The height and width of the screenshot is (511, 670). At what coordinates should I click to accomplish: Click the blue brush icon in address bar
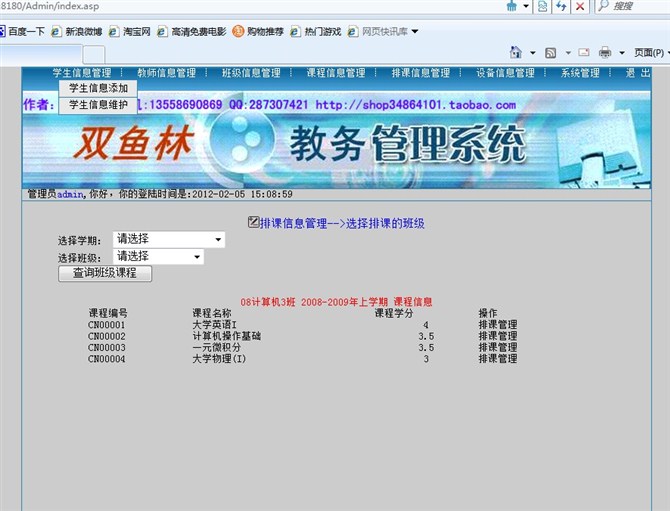512,7
